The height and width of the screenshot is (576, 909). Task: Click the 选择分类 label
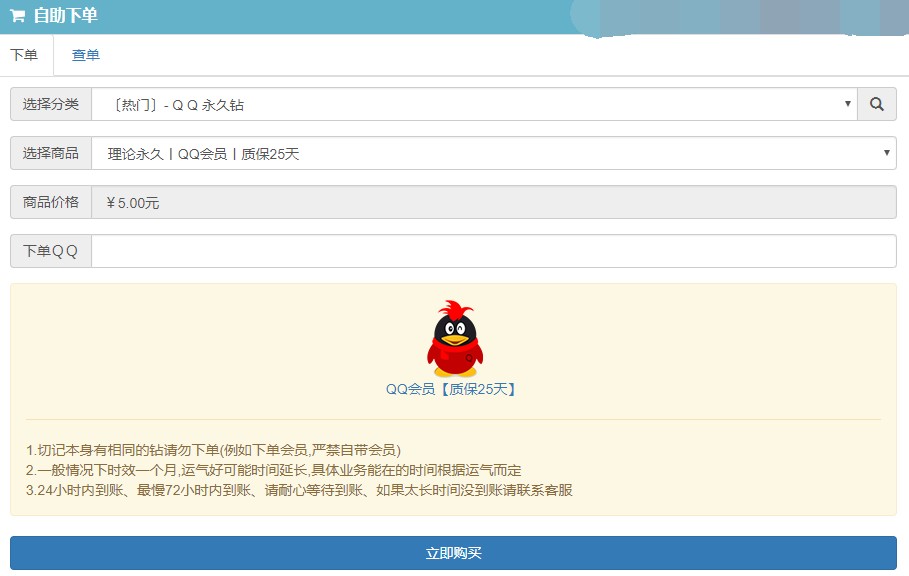click(x=51, y=104)
